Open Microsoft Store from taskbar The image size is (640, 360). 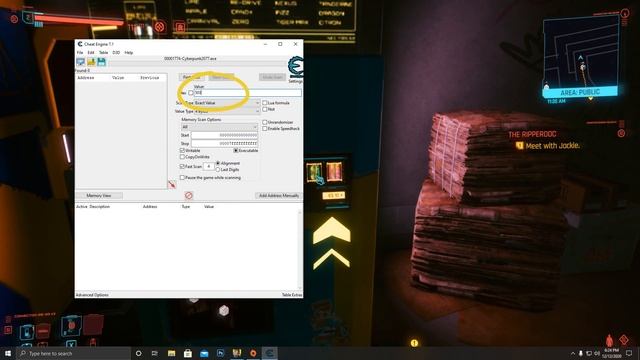click(x=188, y=353)
